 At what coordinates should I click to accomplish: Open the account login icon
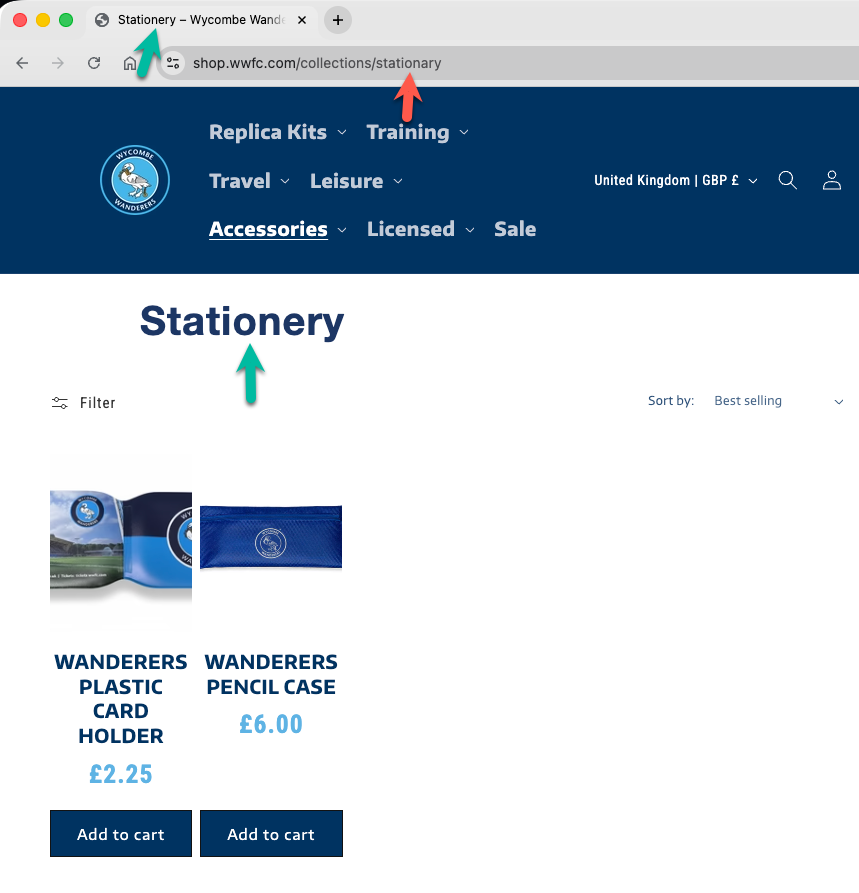tap(831, 180)
